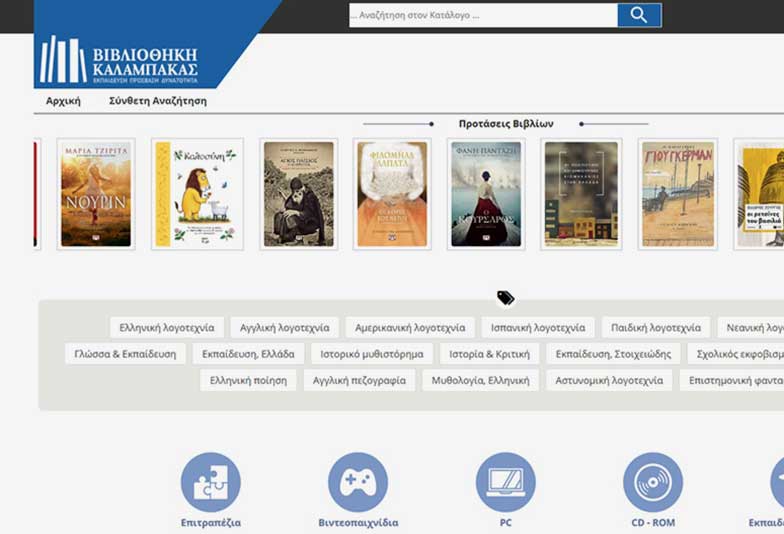Click the catalog search input field
This screenshot has width=784, height=534.
tap(483, 15)
